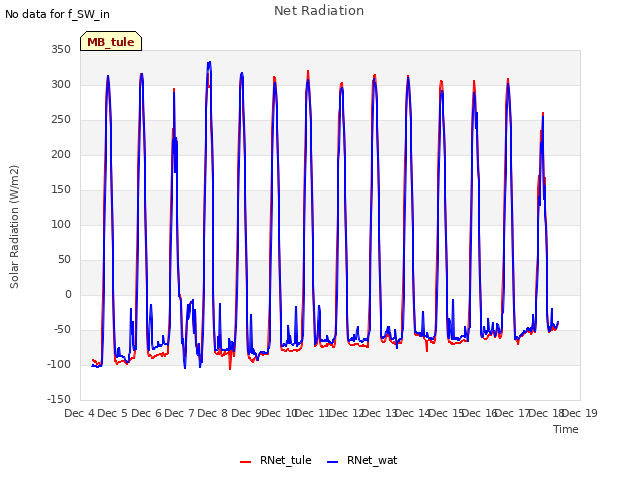Click the MB_tule annotation label
Viewport: 640px width, 480px height.
pos(111,42)
